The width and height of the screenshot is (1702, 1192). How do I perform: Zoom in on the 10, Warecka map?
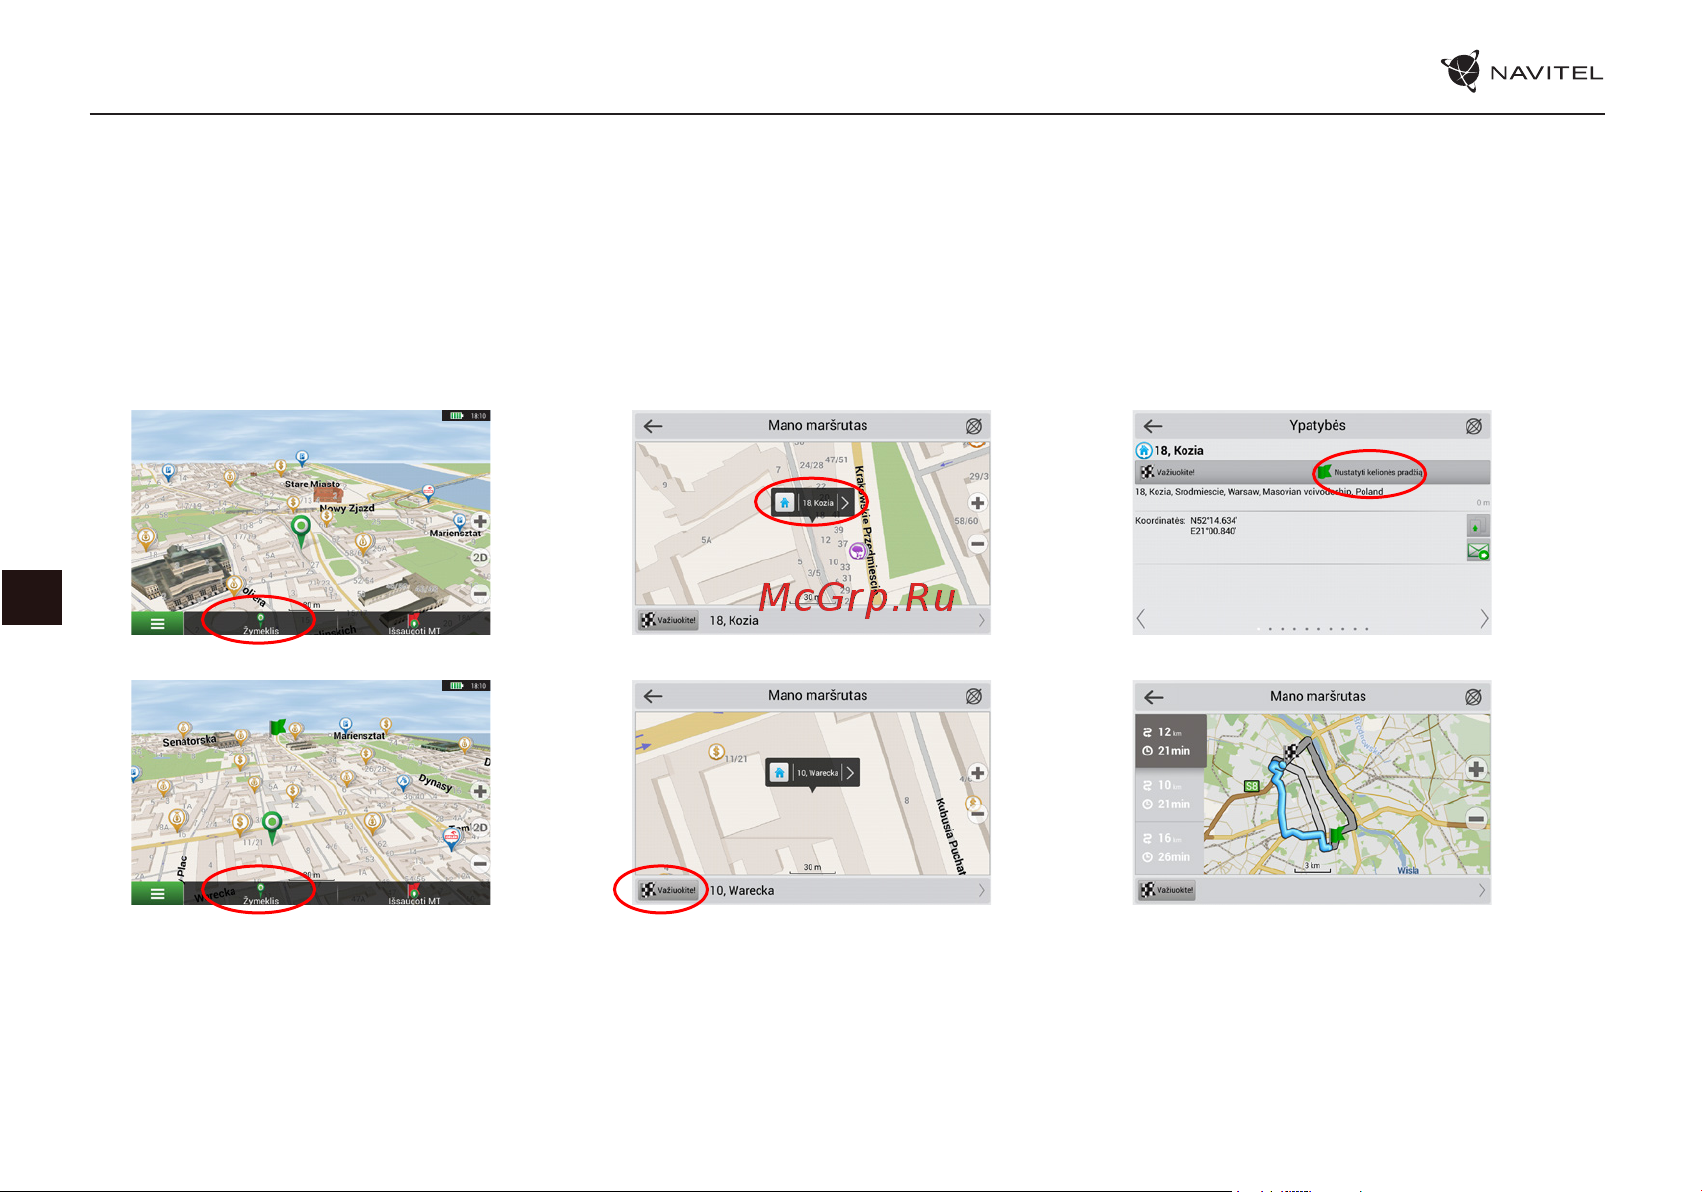point(978,773)
